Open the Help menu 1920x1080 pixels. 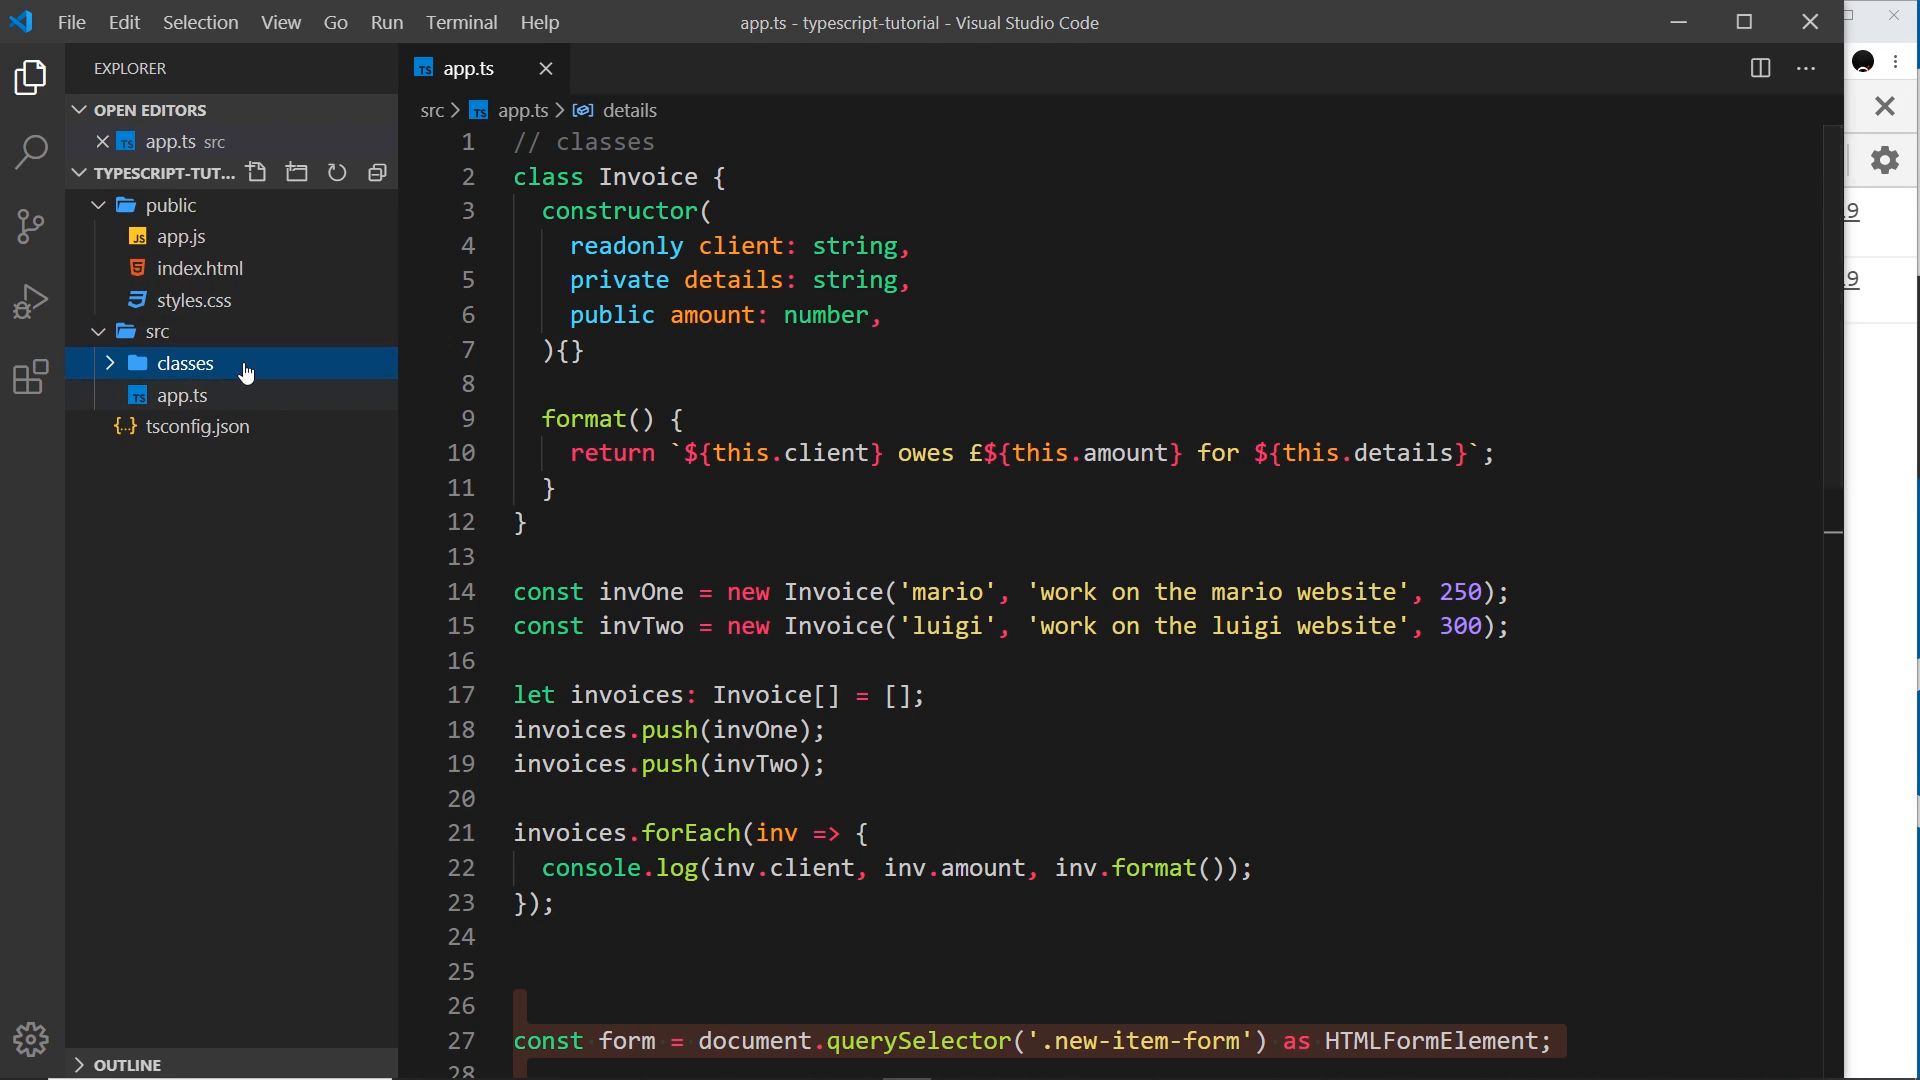click(x=540, y=22)
